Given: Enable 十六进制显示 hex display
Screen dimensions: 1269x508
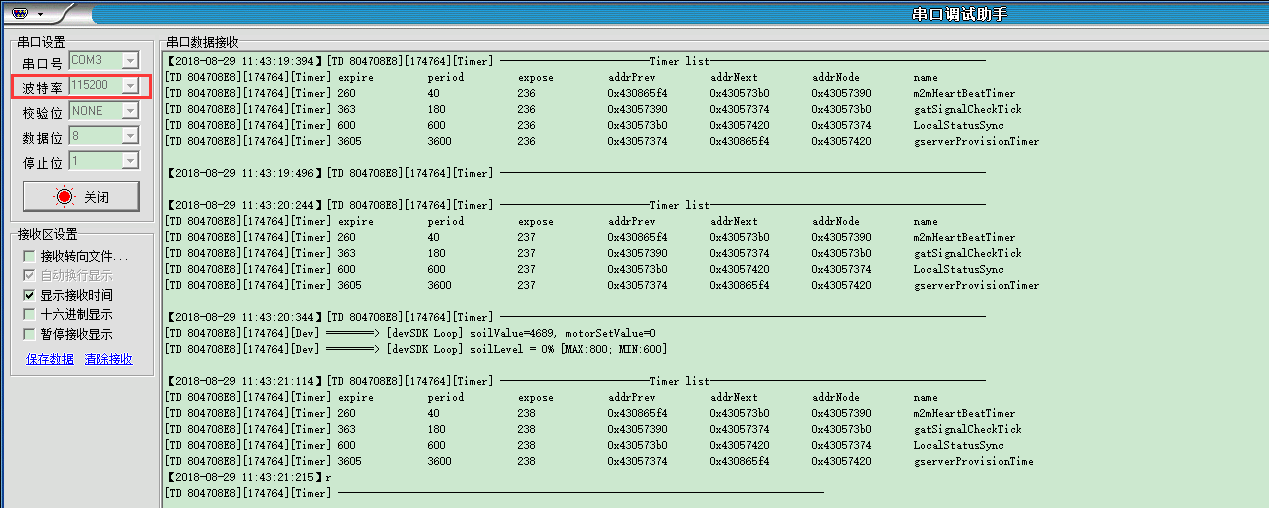Looking at the screenshot, I should 29,315.
